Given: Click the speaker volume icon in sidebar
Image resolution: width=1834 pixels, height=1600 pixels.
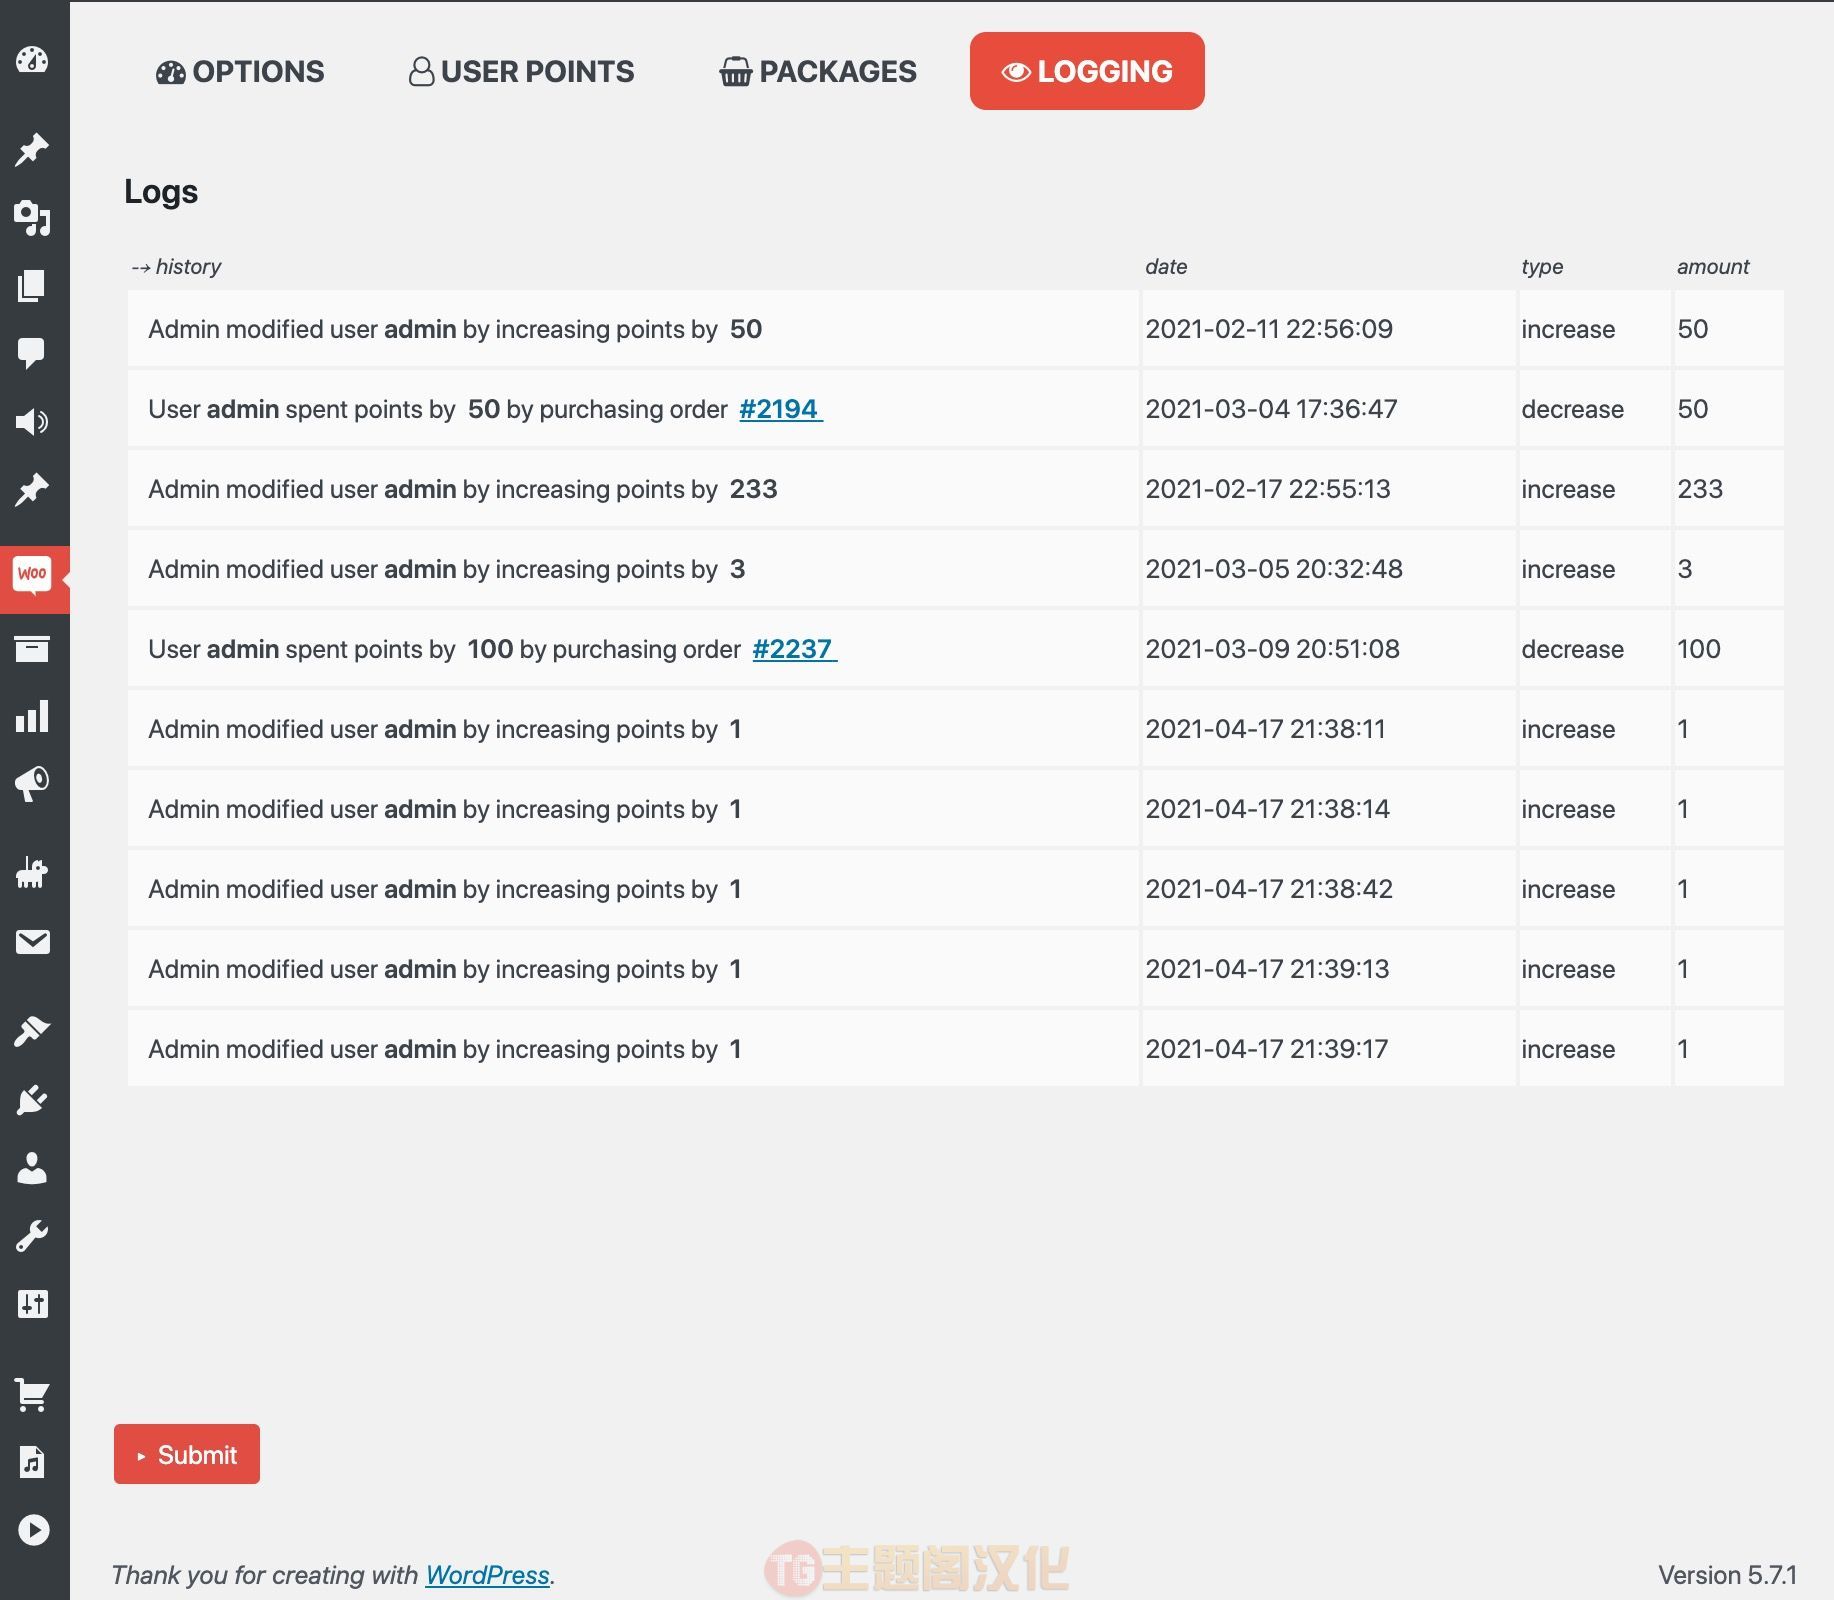Looking at the screenshot, I should 32,422.
